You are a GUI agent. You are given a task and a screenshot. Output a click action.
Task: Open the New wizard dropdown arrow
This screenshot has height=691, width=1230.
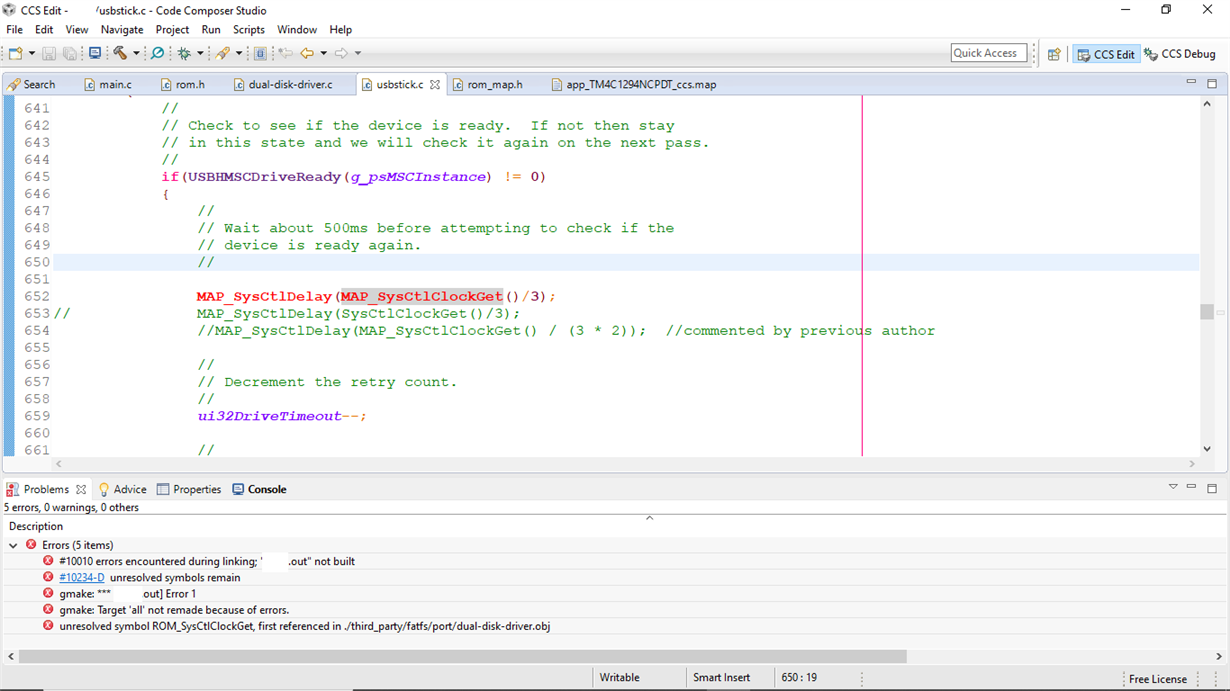point(32,53)
